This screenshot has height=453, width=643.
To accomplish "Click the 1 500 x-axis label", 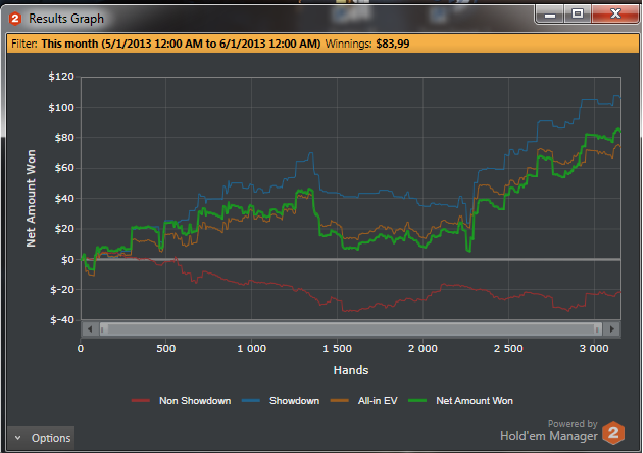I will 337,349.
